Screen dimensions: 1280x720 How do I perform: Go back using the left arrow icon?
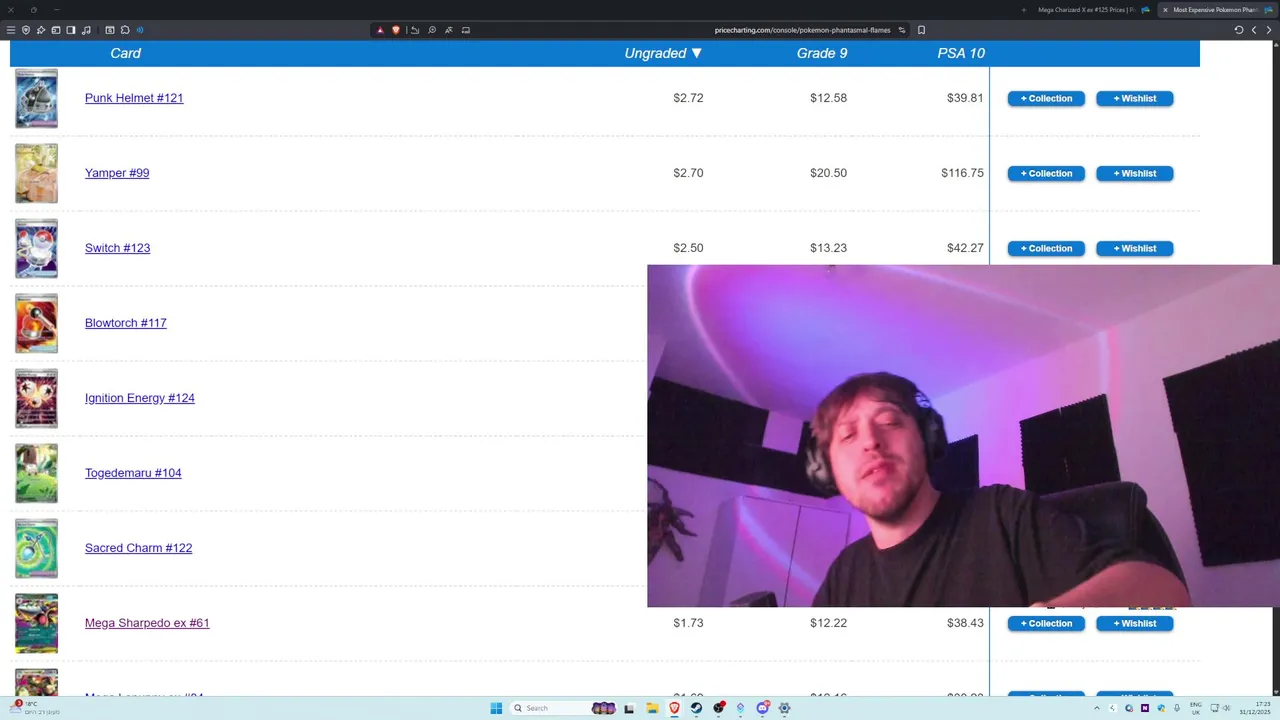[1254, 30]
